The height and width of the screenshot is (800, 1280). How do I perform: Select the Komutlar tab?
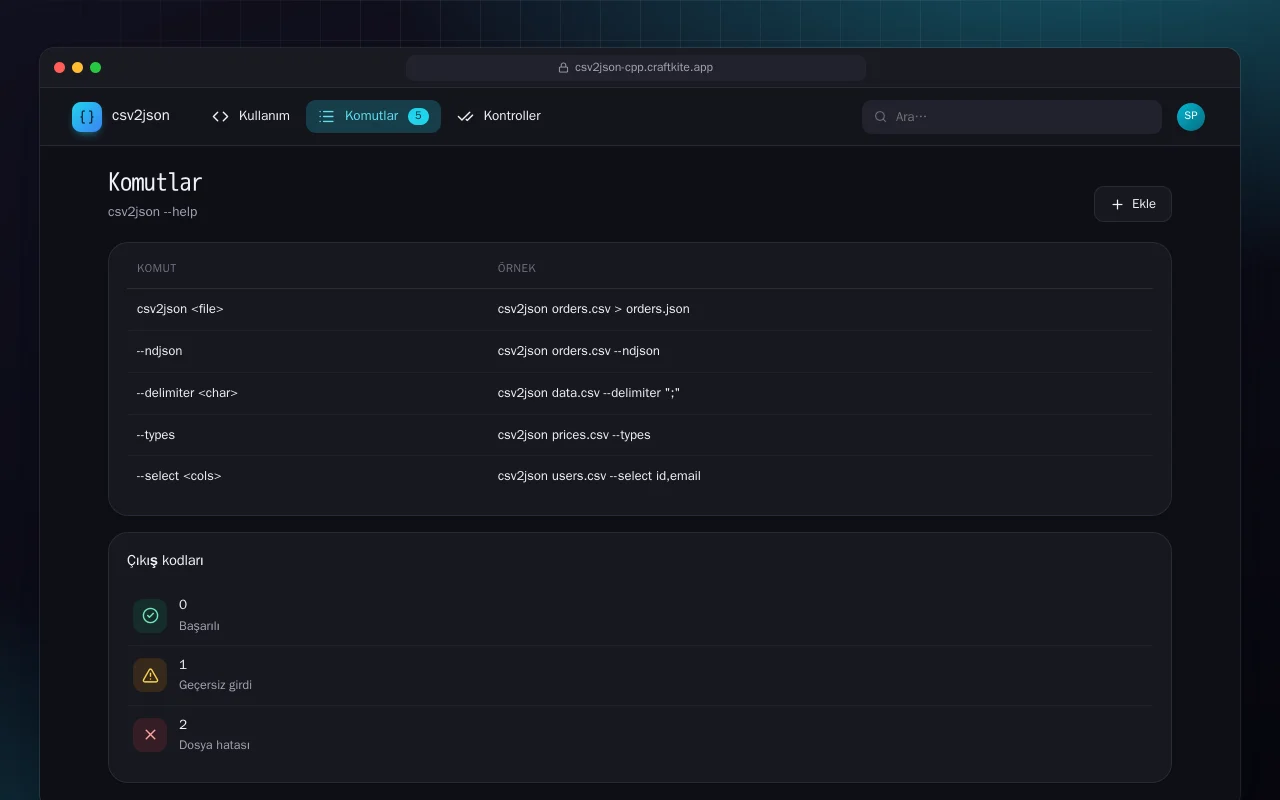(x=373, y=117)
